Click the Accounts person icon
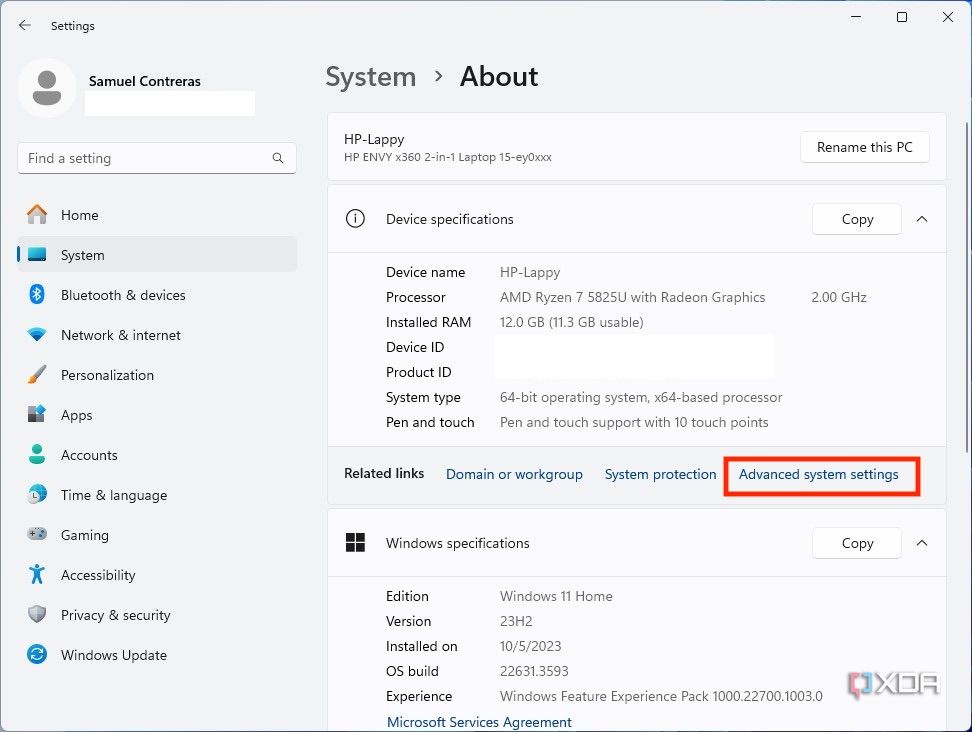The image size is (972, 732). [x=37, y=454]
